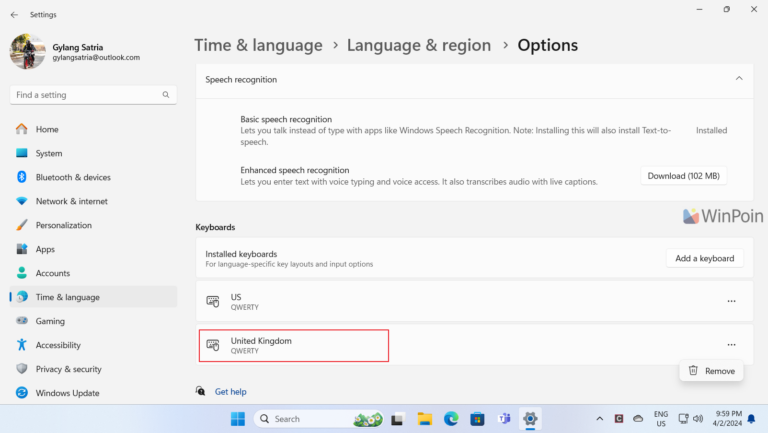Focus the Find a setting search box
This screenshot has height=433, width=768.
[x=93, y=95]
